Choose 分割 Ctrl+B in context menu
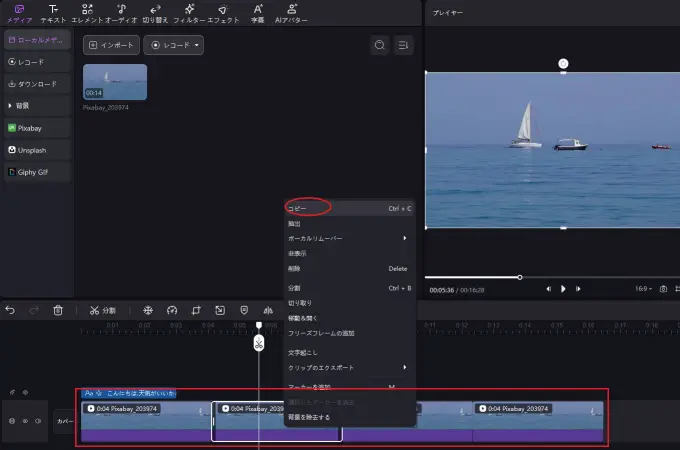The height and width of the screenshot is (450, 680). (350, 288)
